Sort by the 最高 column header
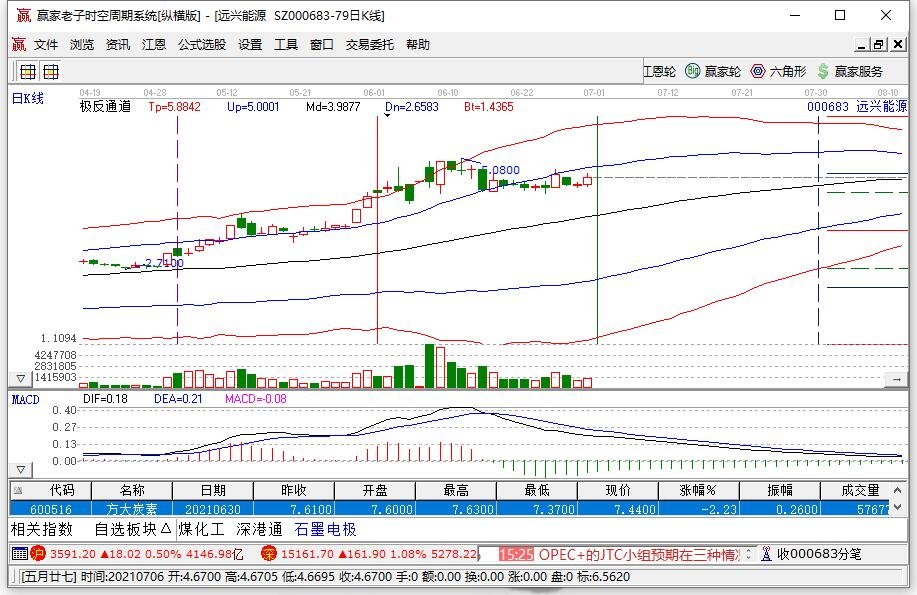Image resolution: width=917 pixels, height=595 pixels. [456, 490]
